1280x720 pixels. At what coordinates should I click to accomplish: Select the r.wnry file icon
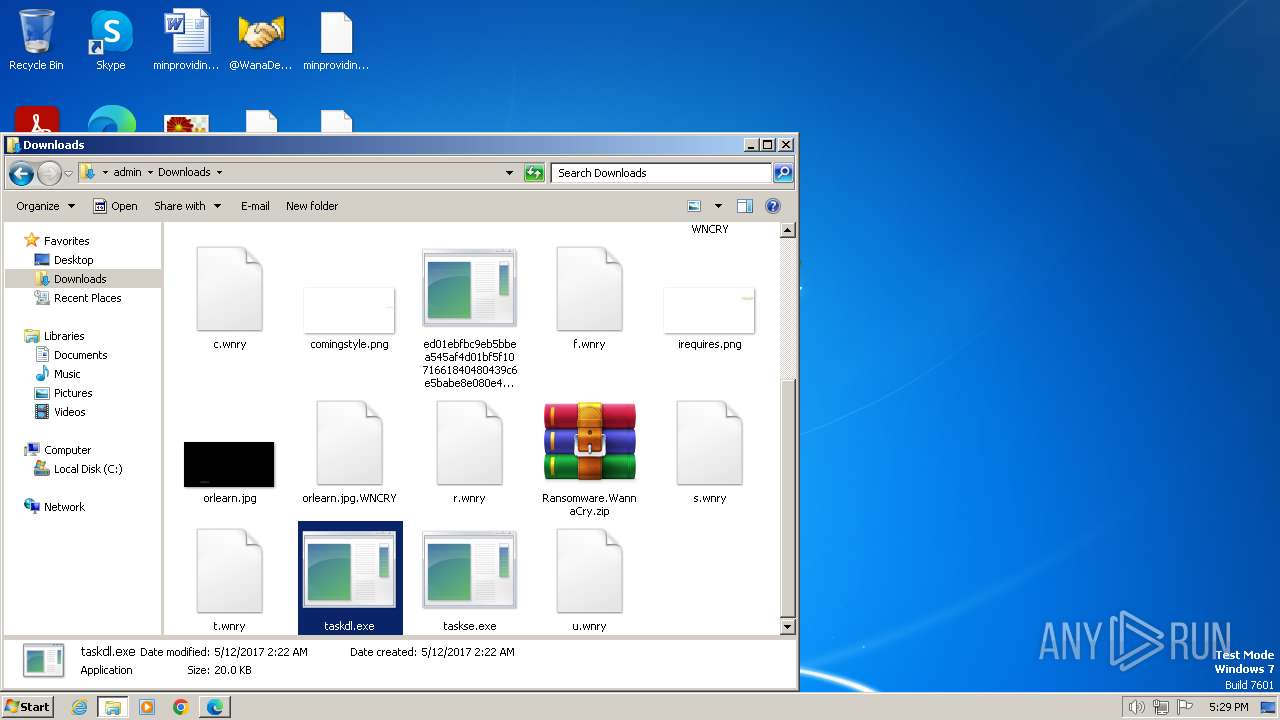coord(469,444)
